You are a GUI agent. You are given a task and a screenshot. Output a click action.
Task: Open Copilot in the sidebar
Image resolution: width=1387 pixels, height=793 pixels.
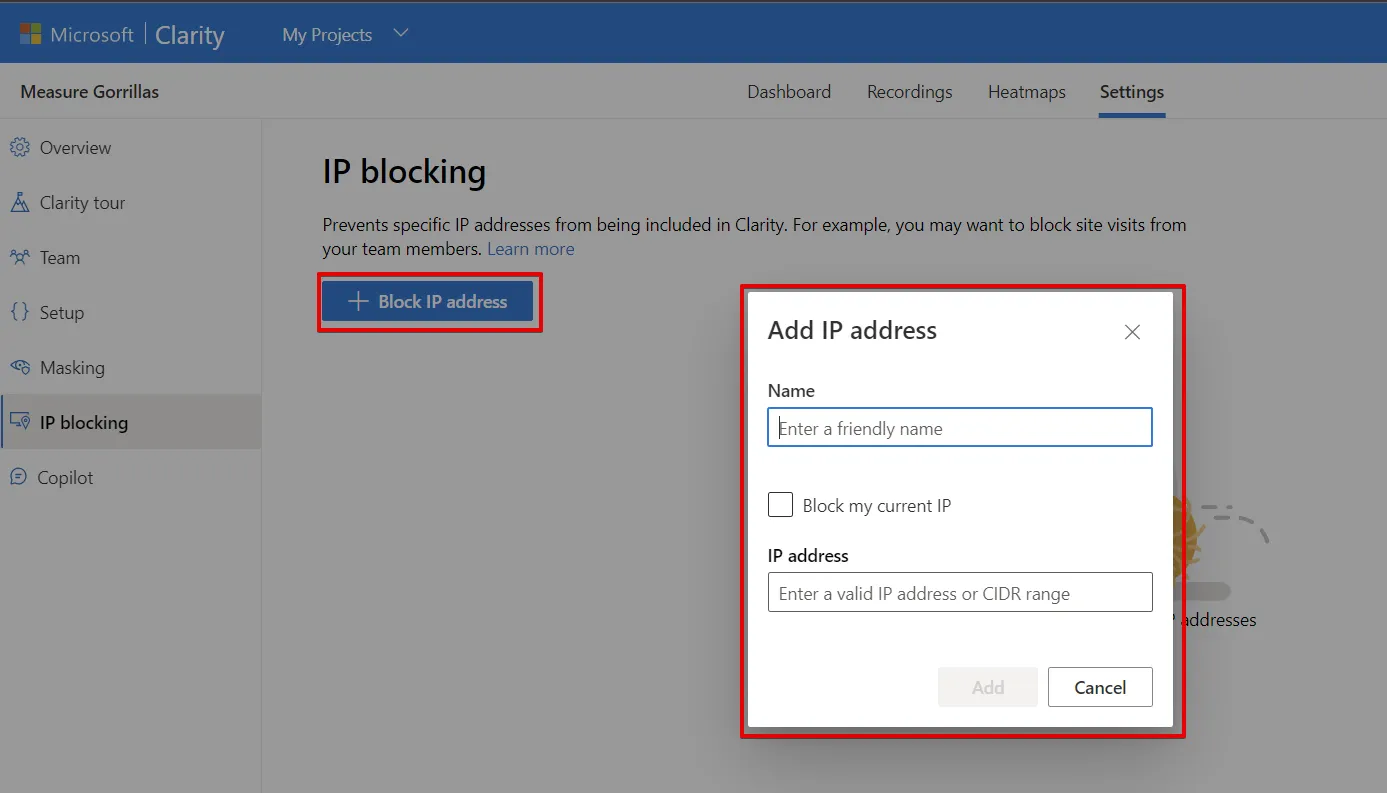click(130, 478)
